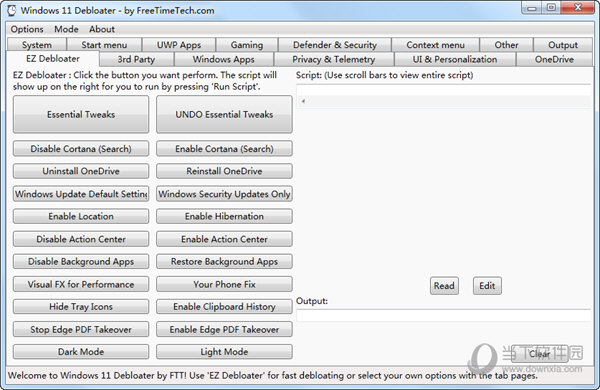Click the Hide Tray Icons button
The width and height of the screenshot is (600, 390).
click(x=81, y=307)
